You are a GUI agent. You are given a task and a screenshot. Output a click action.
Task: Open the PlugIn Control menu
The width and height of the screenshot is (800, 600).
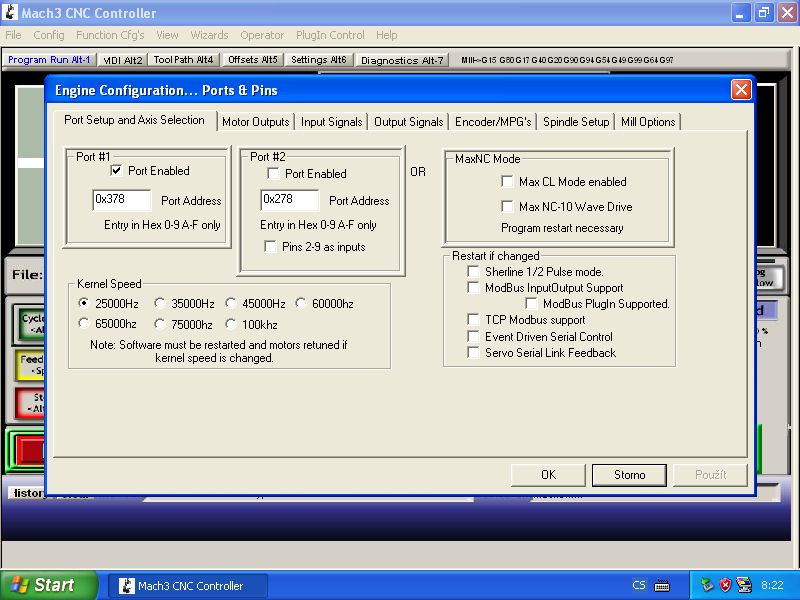[x=330, y=35]
